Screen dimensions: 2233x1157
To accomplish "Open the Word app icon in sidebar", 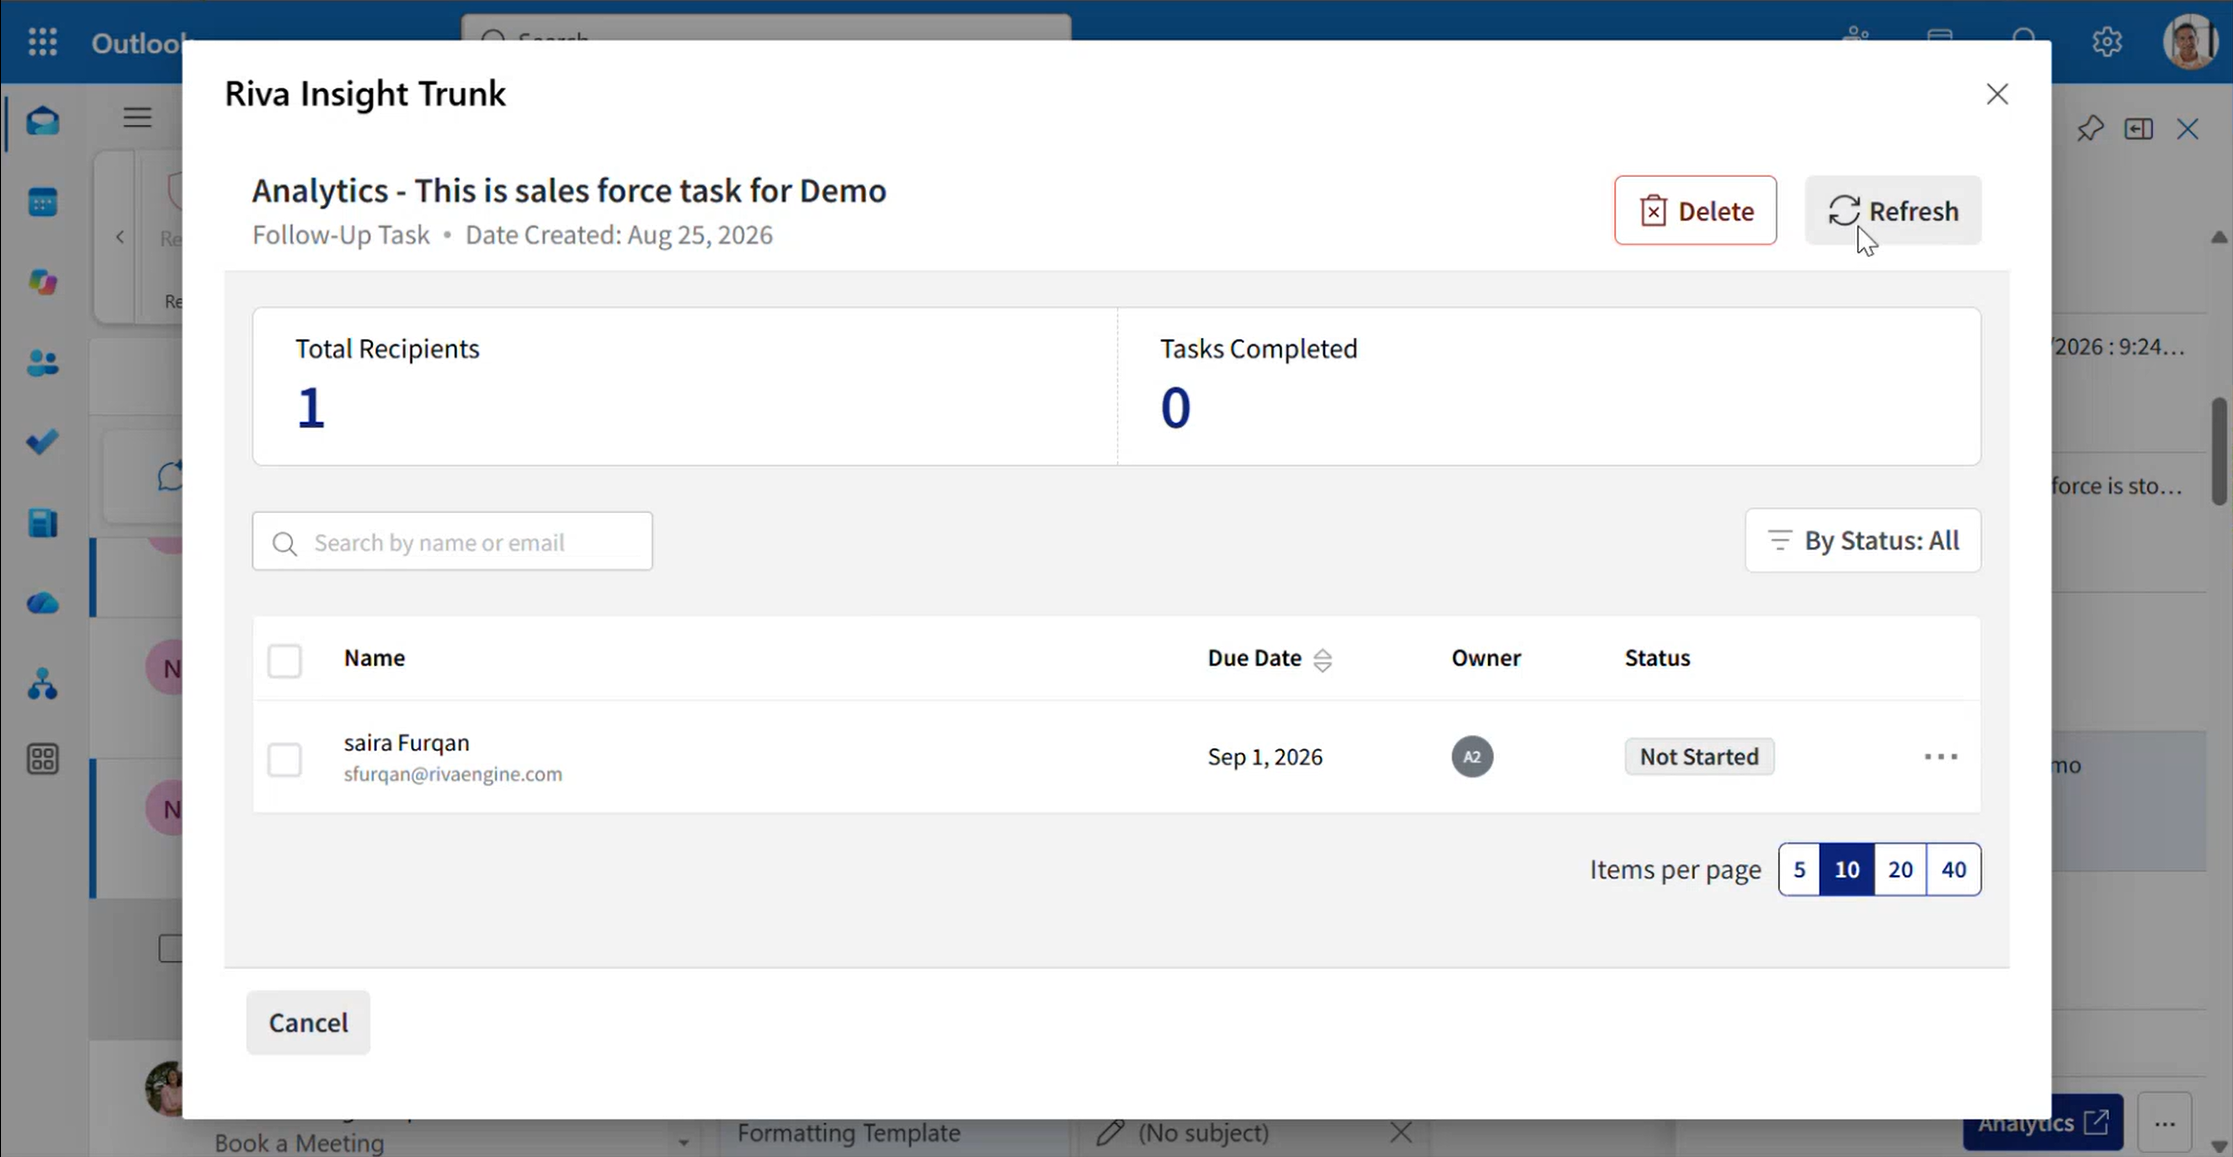I will coord(43,523).
